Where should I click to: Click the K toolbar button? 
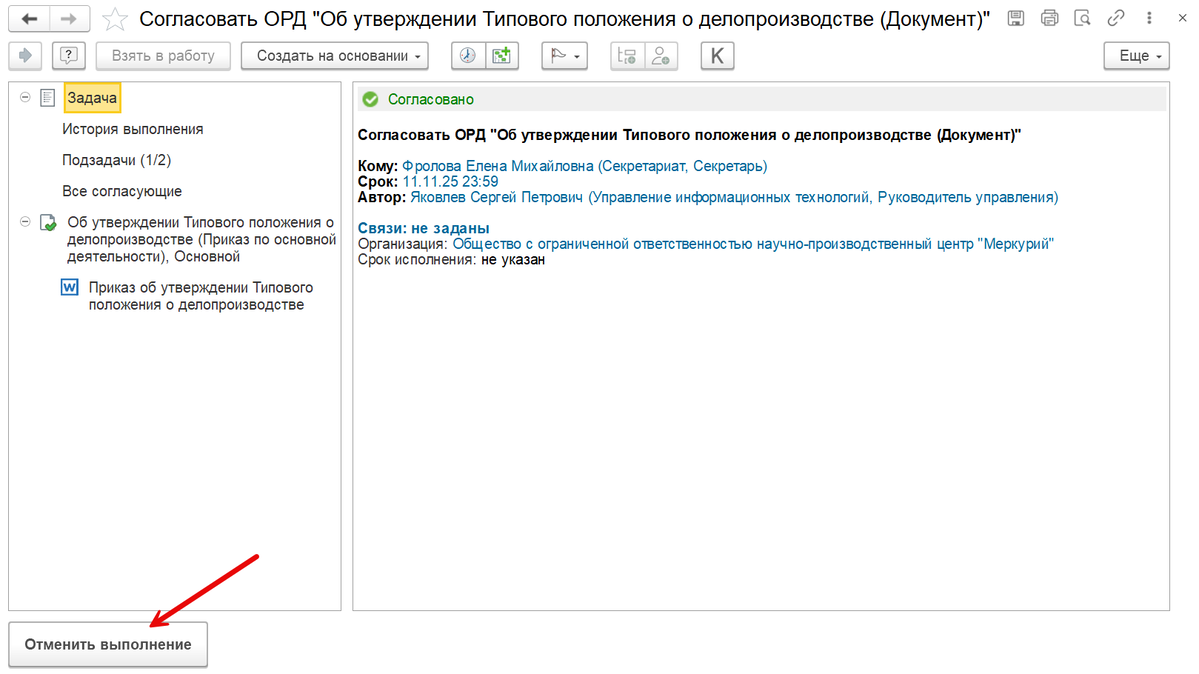click(x=717, y=56)
